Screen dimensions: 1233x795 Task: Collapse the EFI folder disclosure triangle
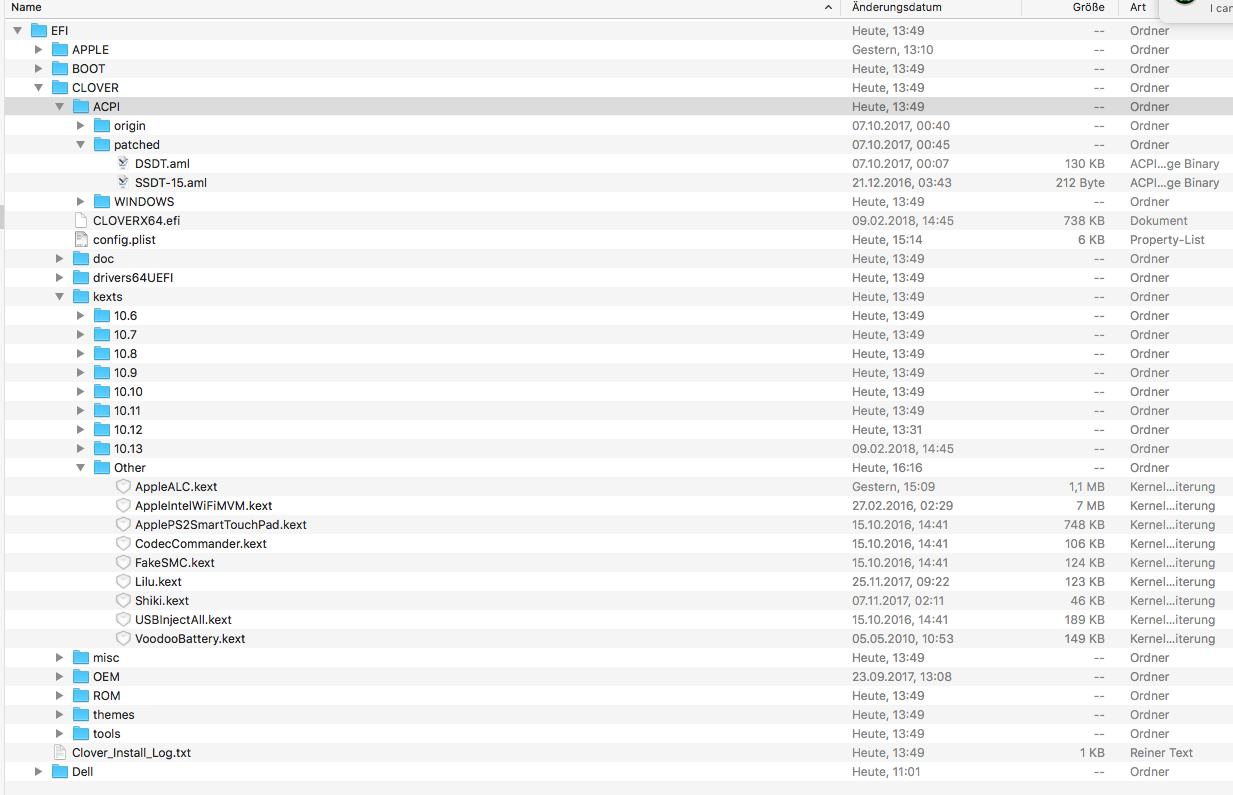click(x=18, y=31)
